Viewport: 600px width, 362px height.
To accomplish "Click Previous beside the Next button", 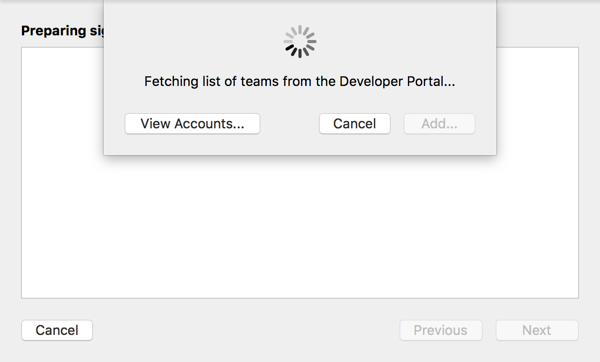I will [441, 330].
